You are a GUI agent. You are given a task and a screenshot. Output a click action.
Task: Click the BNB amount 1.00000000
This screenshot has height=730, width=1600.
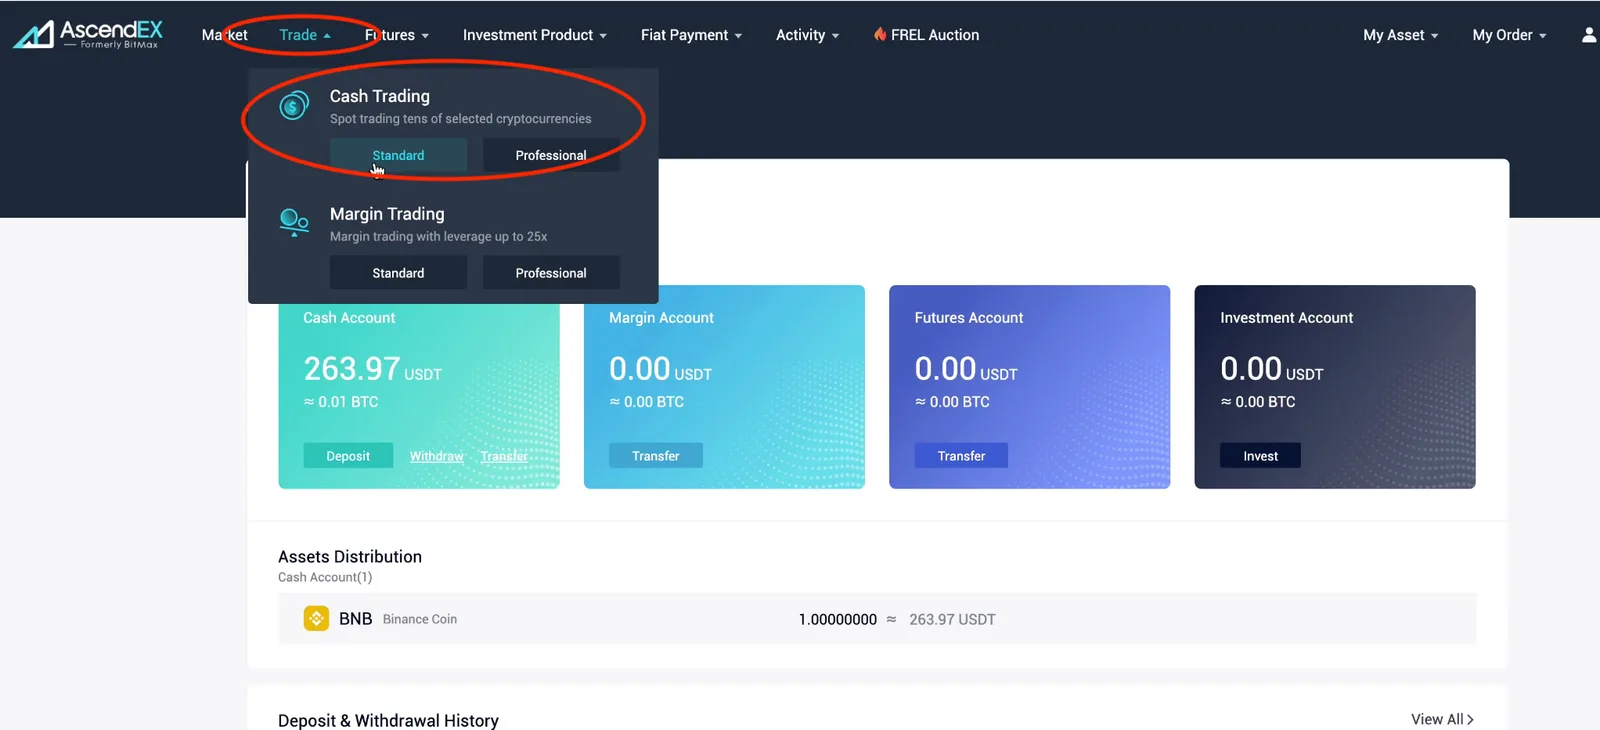click(x=838, y=620)
